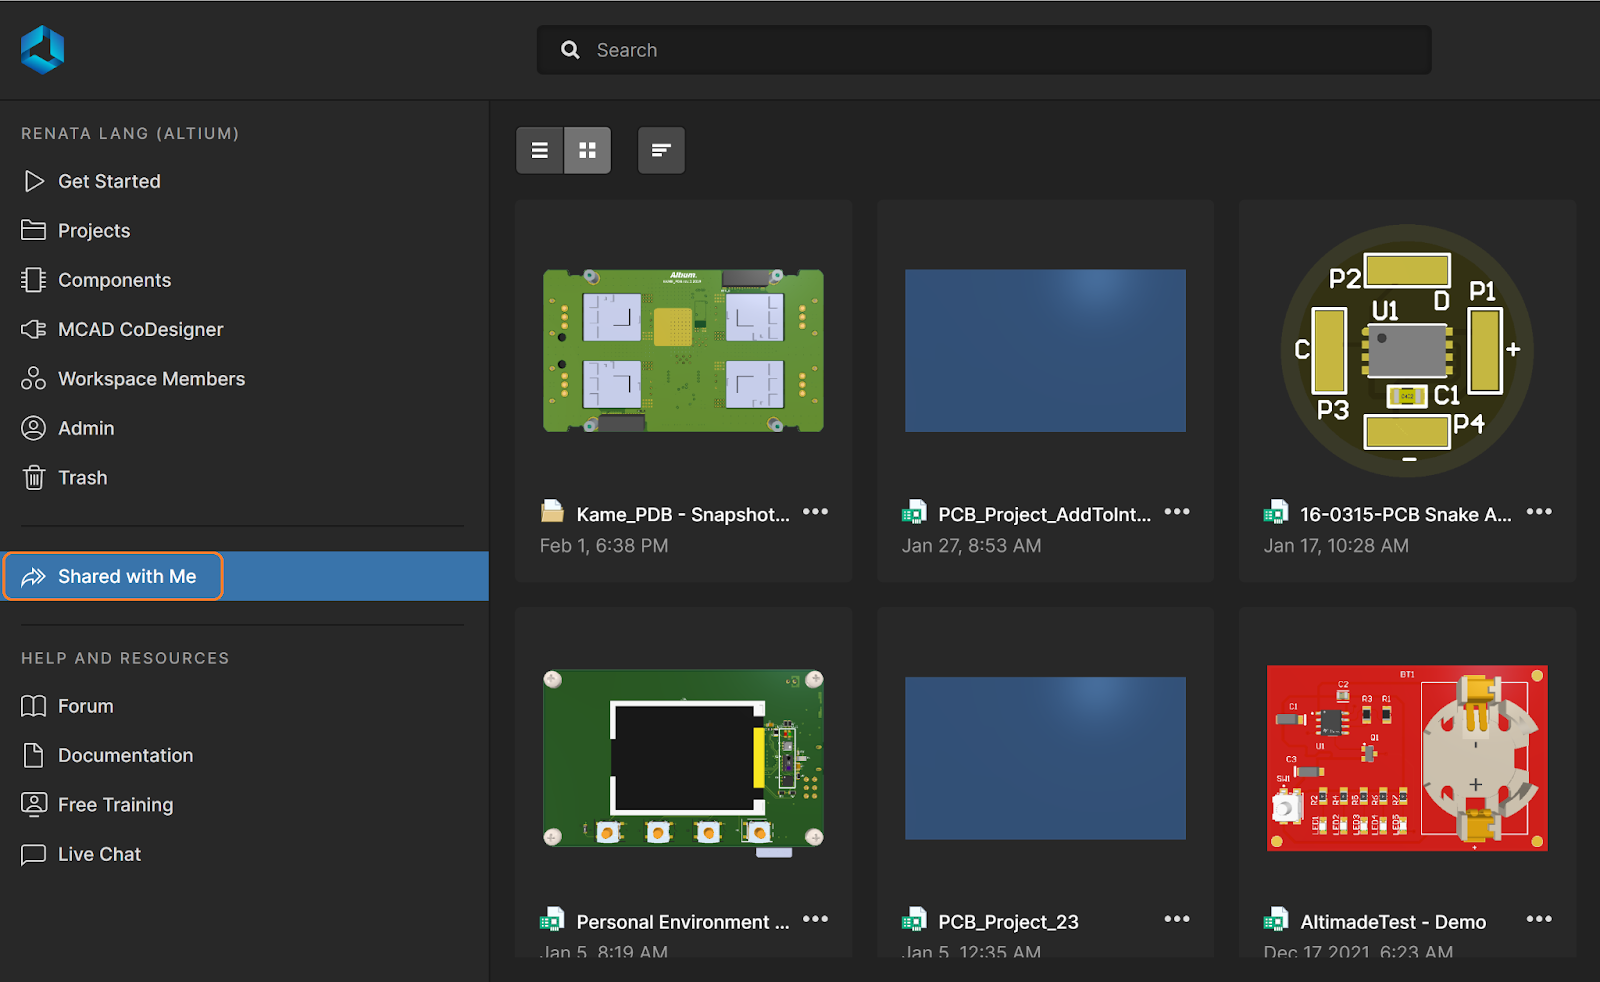Click the Altium logo in the top corner

click(x=44, y=49)
